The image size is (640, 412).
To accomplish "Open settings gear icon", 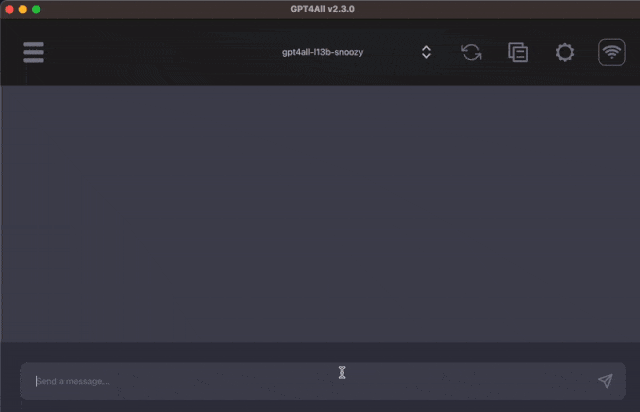I will pos(565,52).
